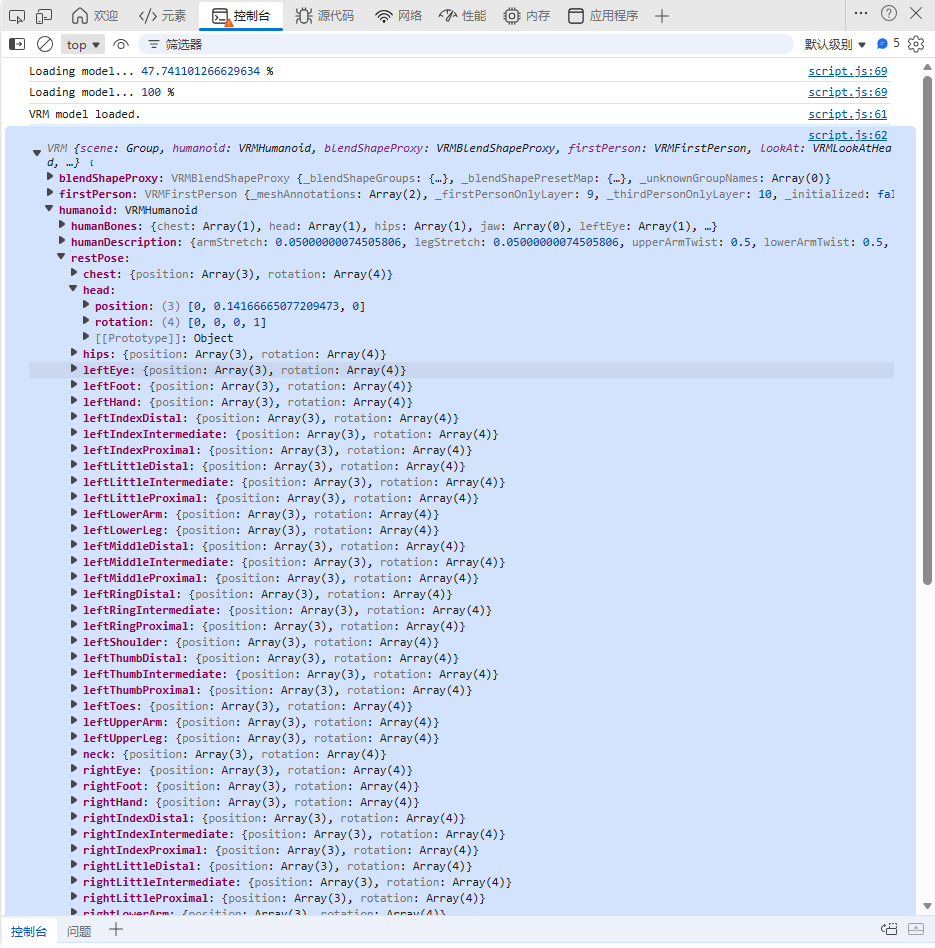Click the console vertical scrollbar thumb
Image resolution: width=935 pixels, height=948 pixels.
[927, 330]
